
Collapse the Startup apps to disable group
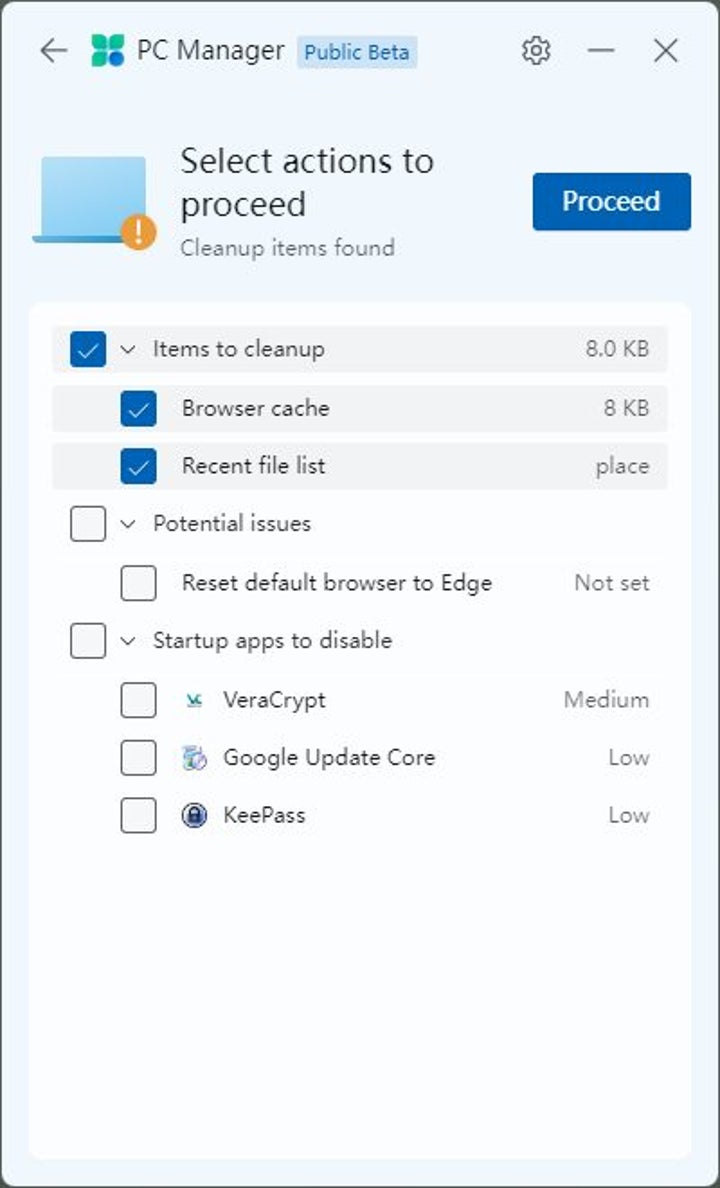[x=127, y=641]
